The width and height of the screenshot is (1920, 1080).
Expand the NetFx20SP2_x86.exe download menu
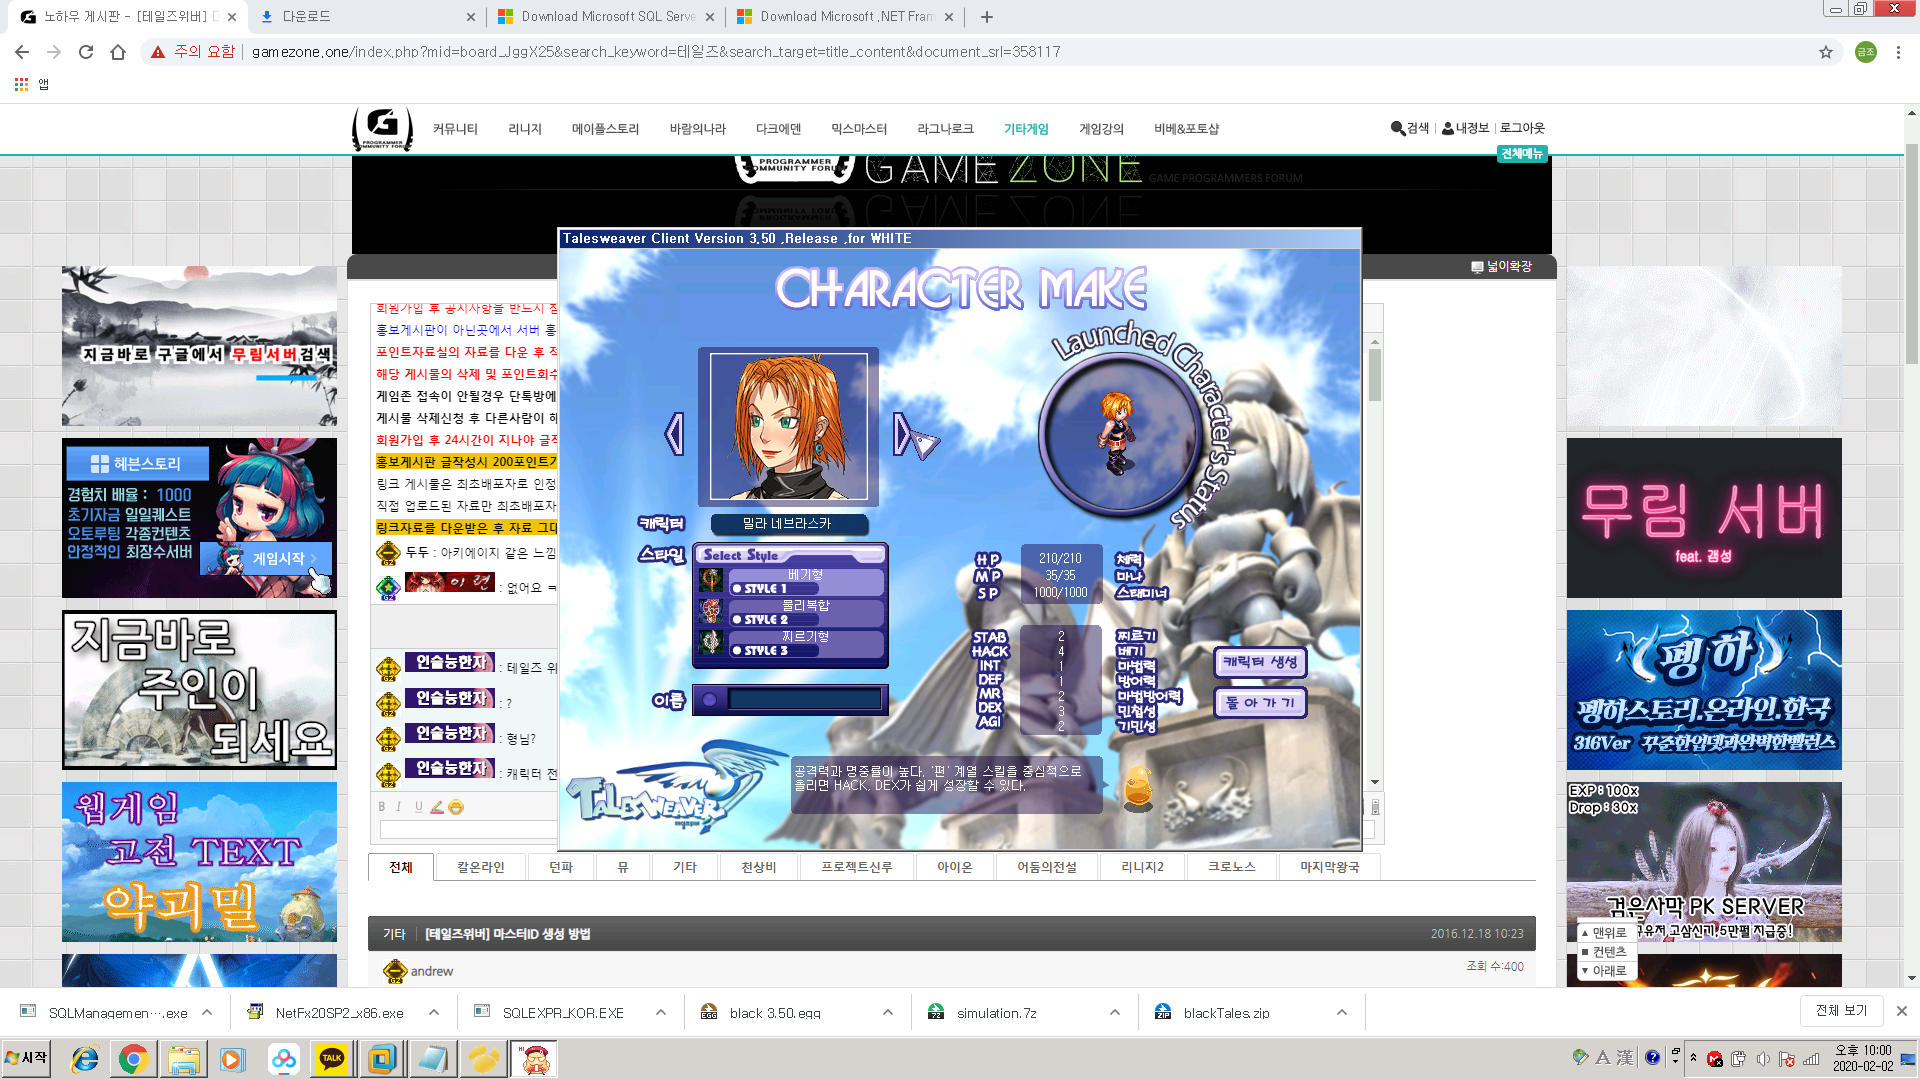(434, 1012)
